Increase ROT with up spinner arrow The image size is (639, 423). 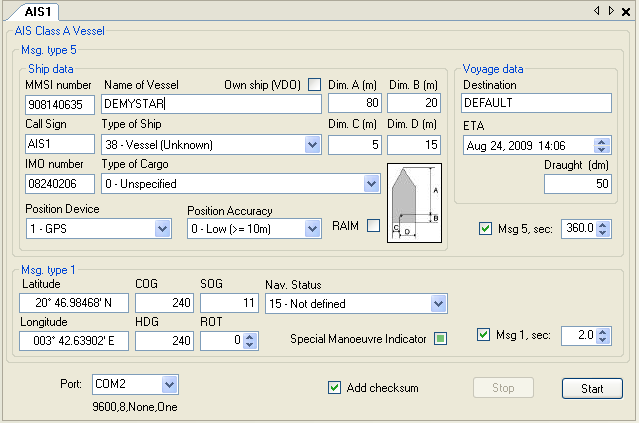[250, 337]
